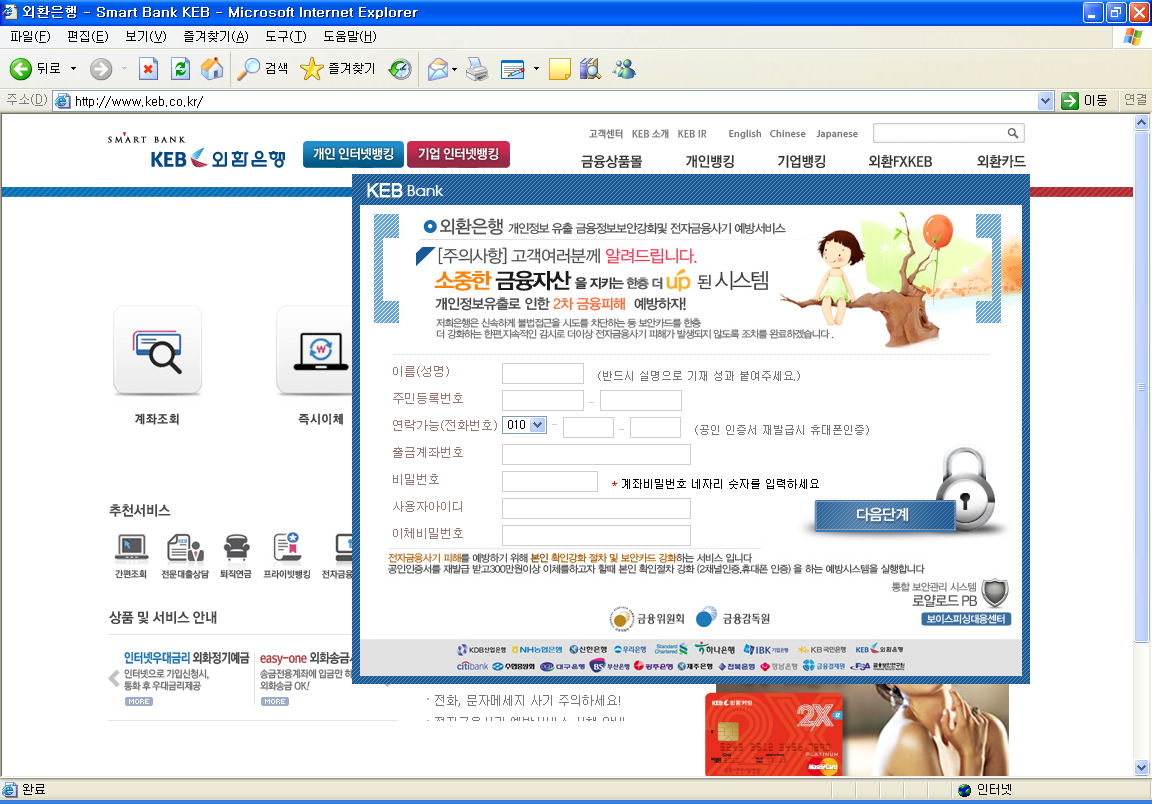1152x804 pixels.
Task: Click the 이체비밀번호 input field
Action: coord(596,535)
